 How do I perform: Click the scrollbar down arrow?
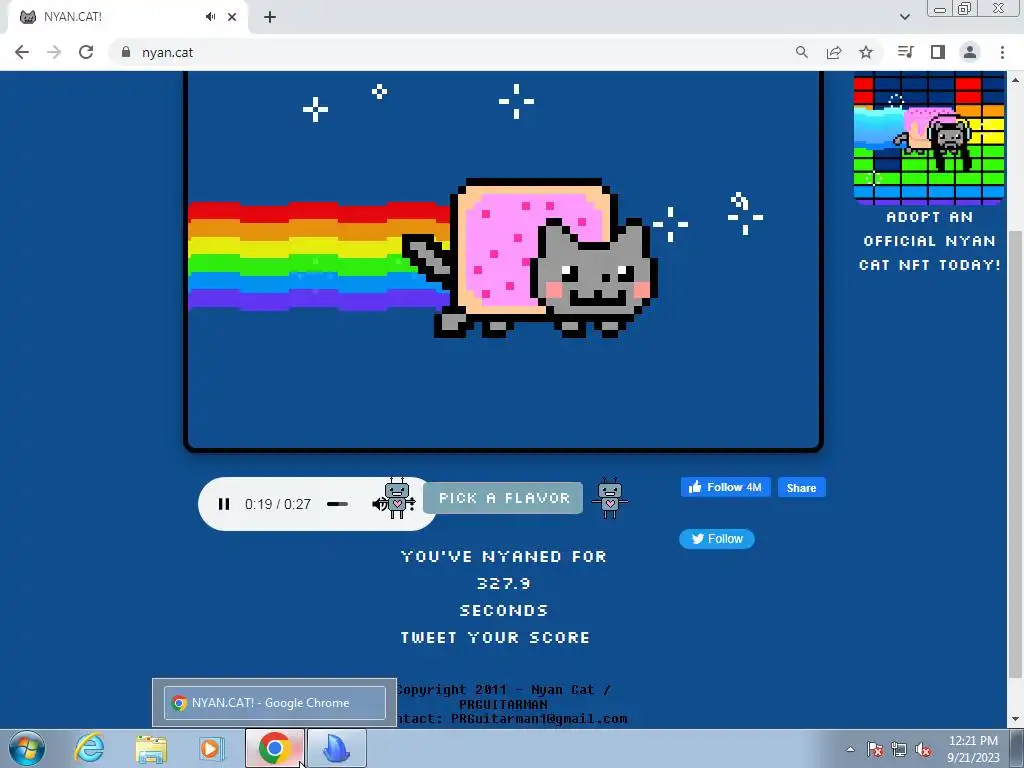tap(1015, 720)
